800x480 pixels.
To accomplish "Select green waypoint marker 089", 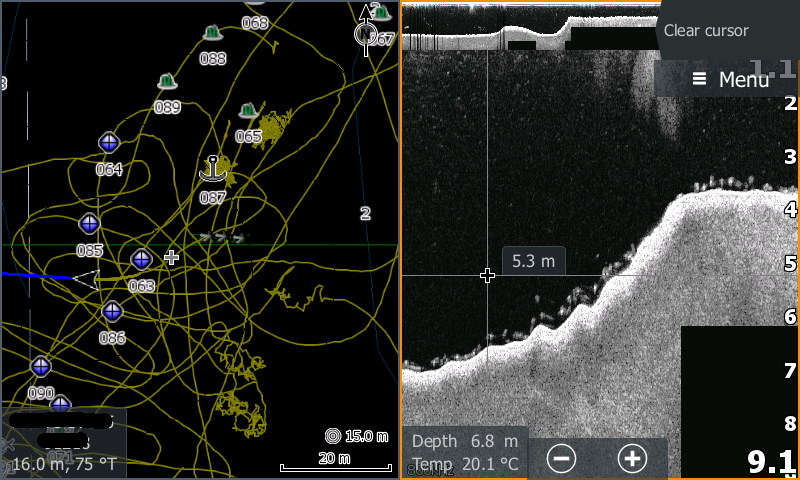I will tap(167, 82).
